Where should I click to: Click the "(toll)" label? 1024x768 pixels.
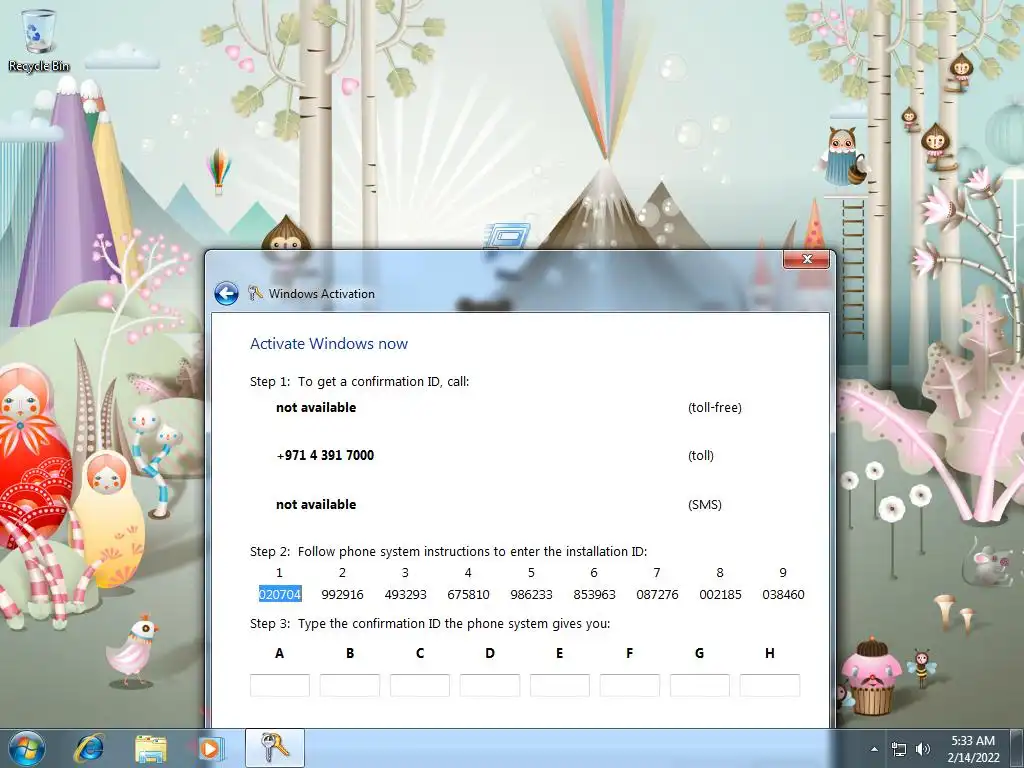click(x=701, y=456)
